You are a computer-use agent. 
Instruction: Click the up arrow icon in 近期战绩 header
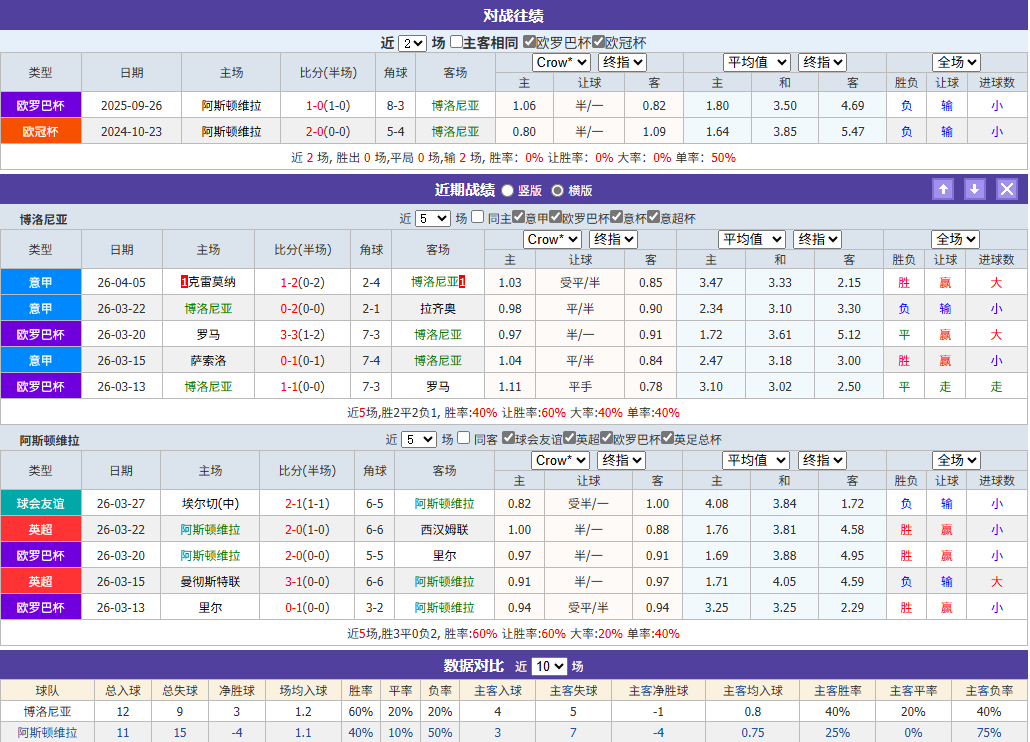(x=942, y=188)
